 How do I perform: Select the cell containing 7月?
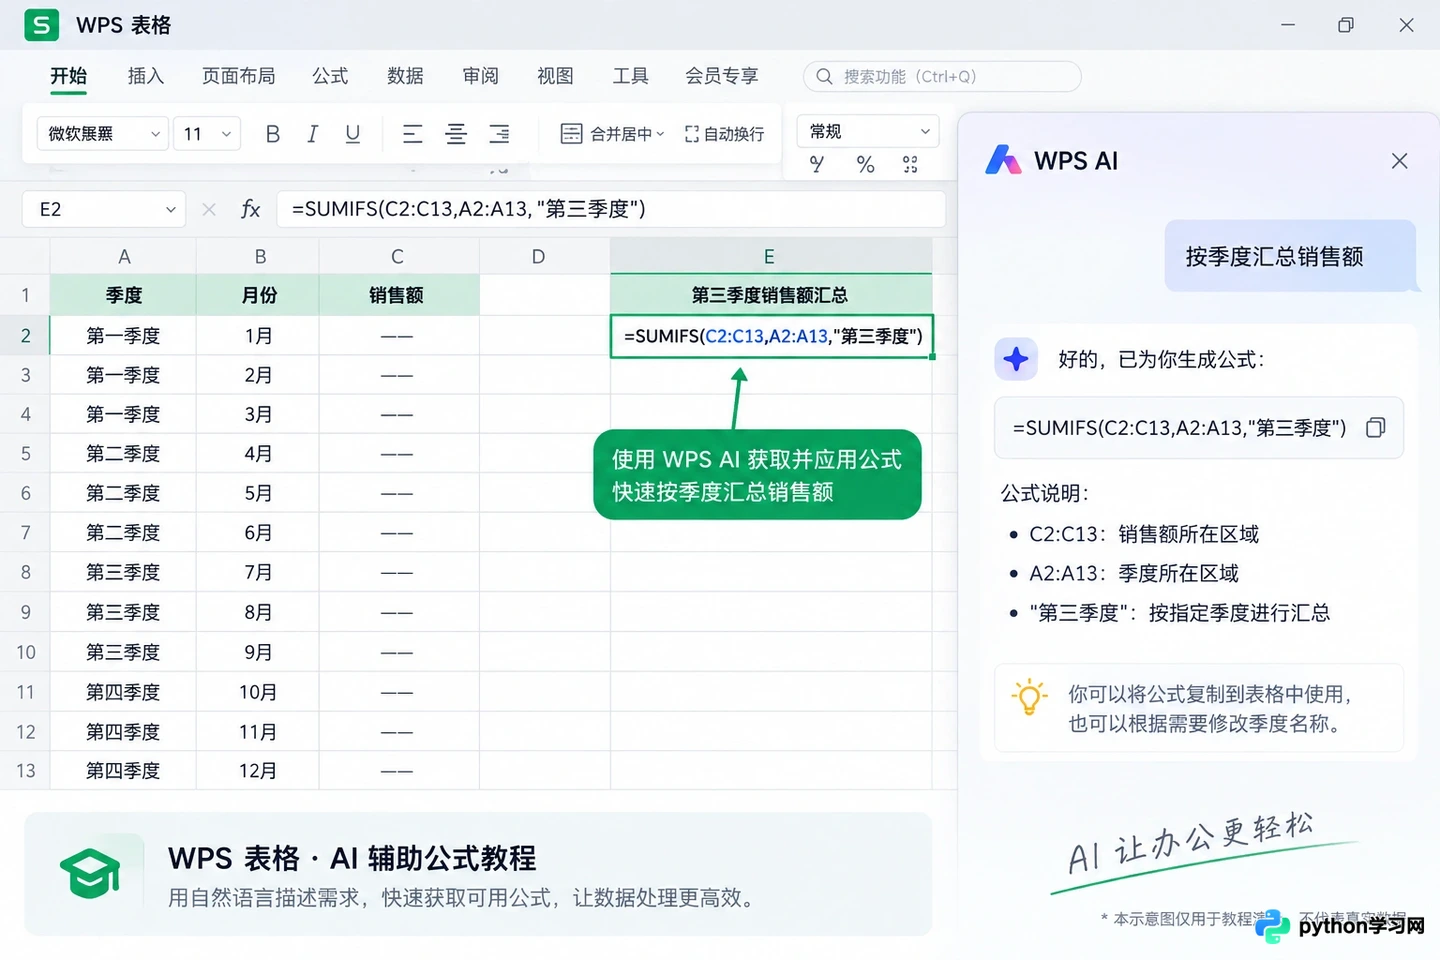258,572
